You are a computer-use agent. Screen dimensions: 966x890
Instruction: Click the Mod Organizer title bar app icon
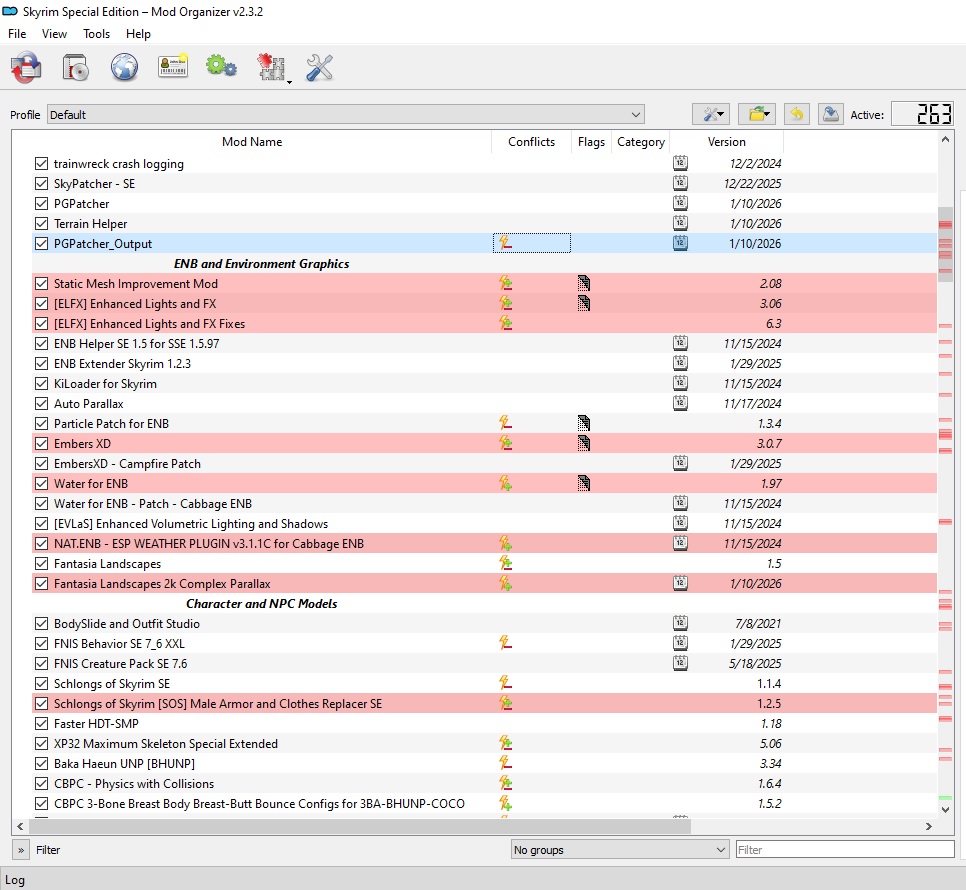click(x=10, y=11)
